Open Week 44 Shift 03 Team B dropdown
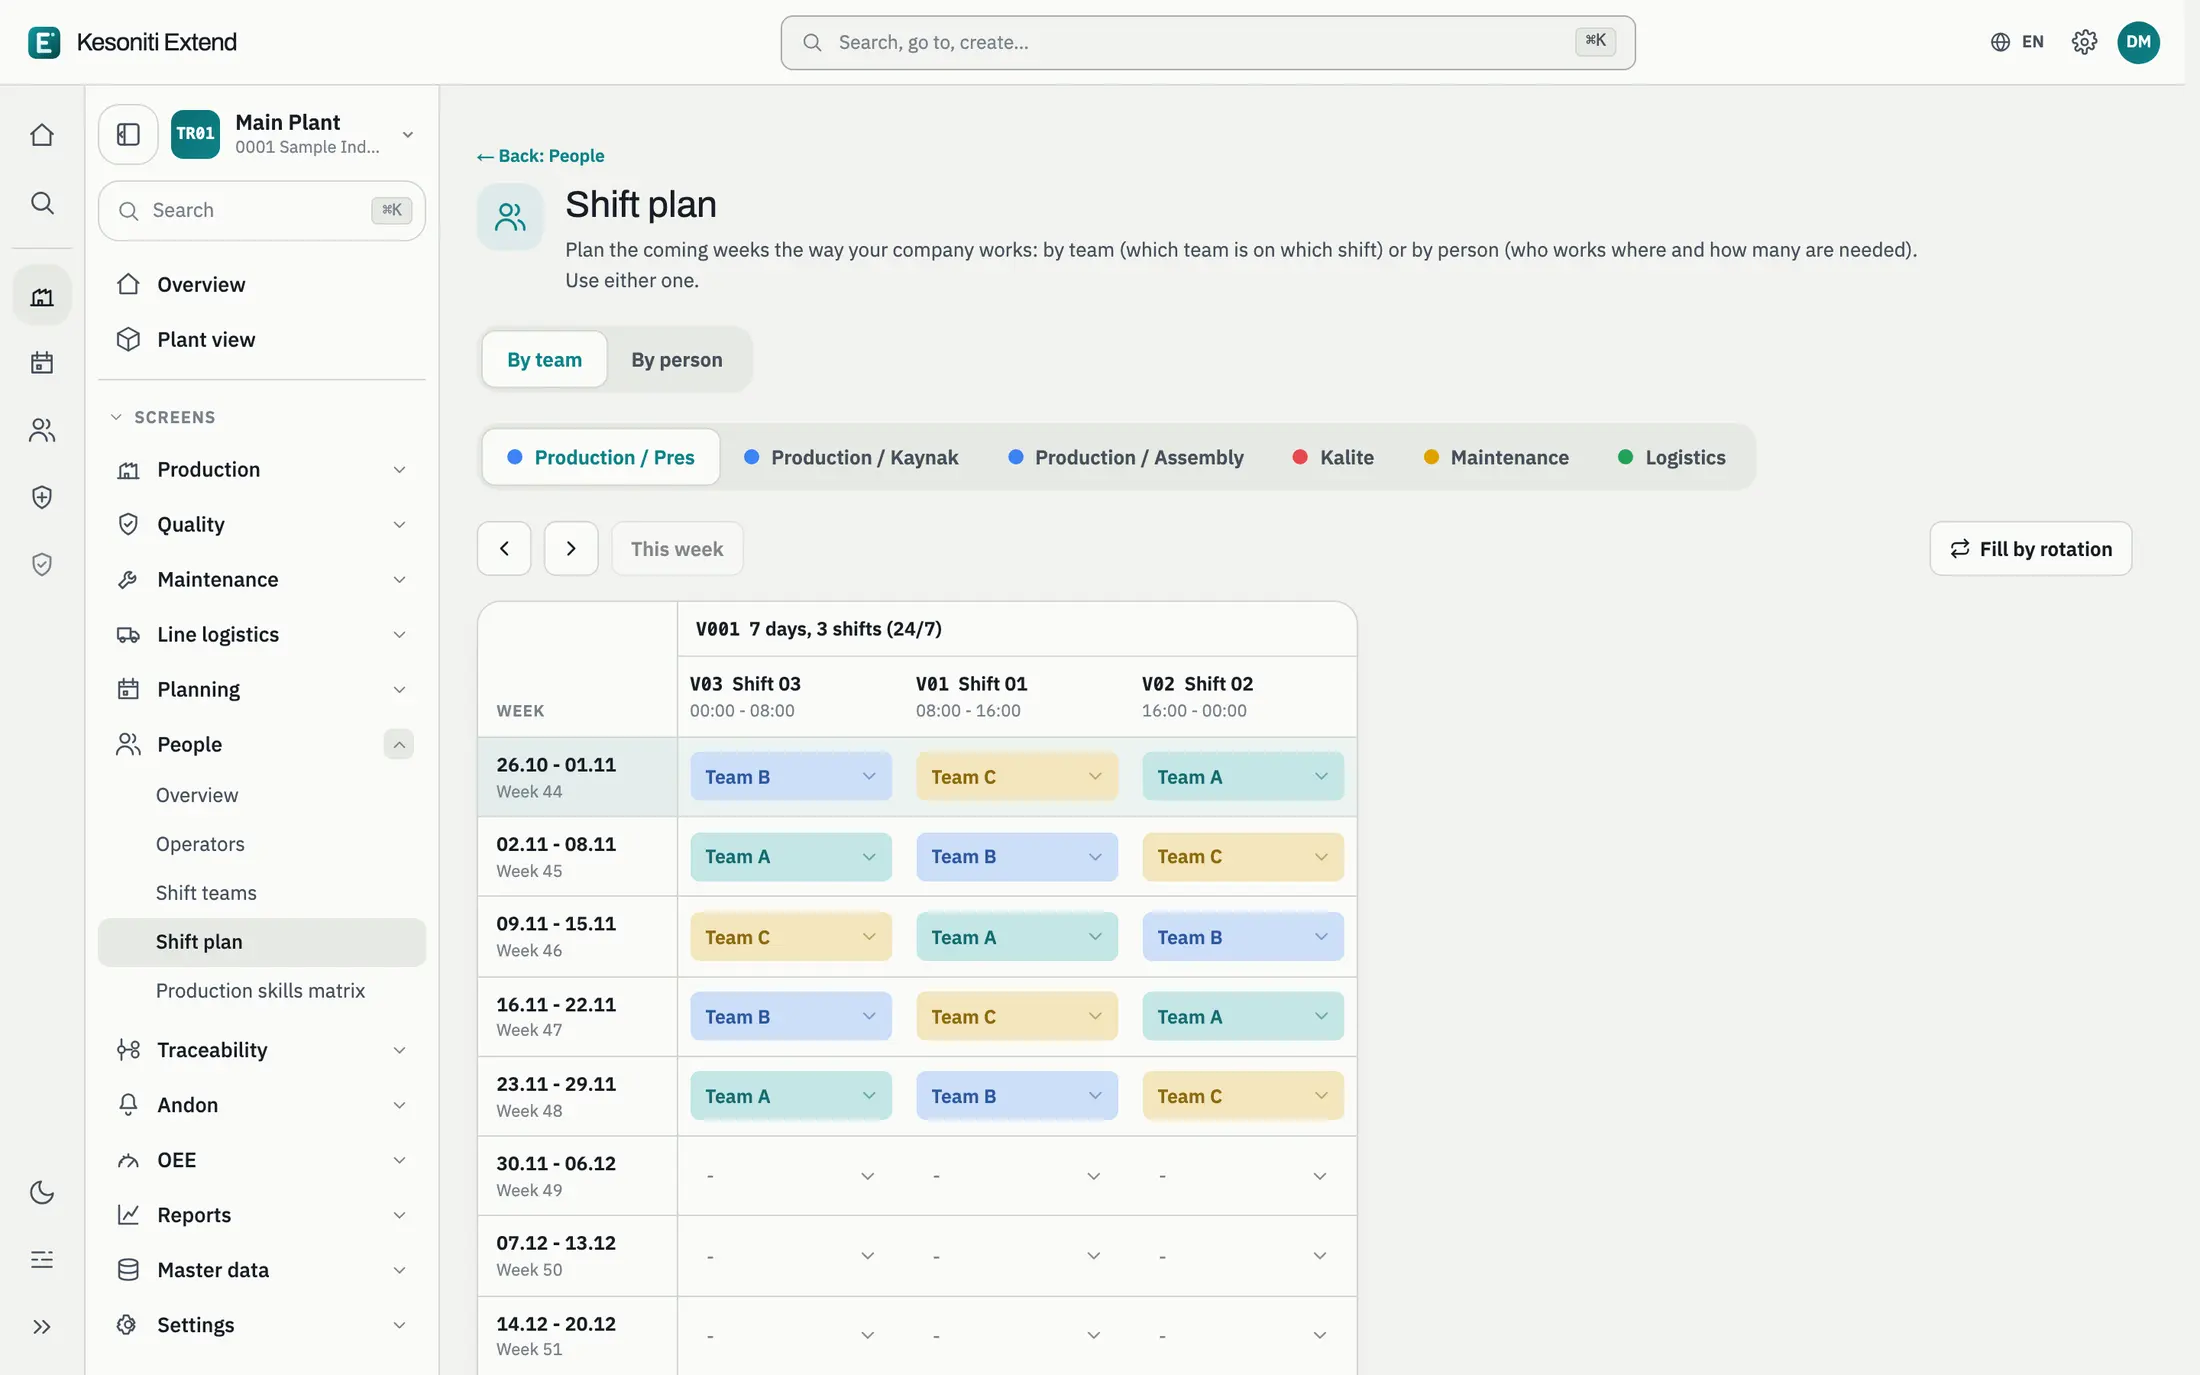 791,777
